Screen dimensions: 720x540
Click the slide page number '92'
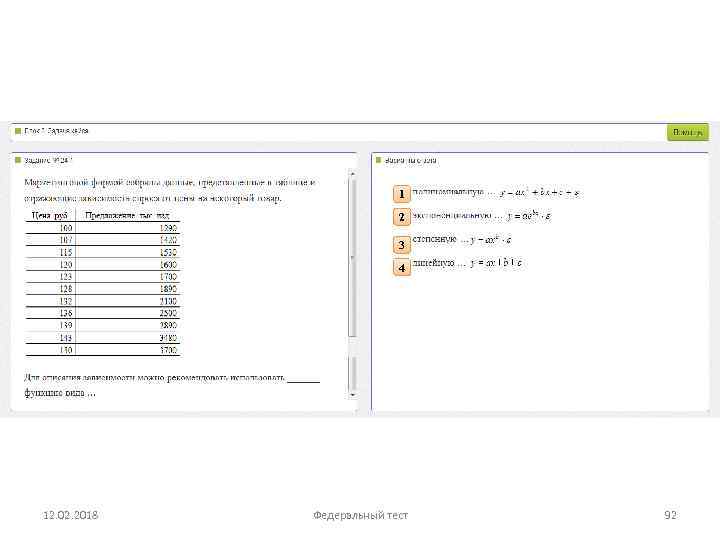670,515
